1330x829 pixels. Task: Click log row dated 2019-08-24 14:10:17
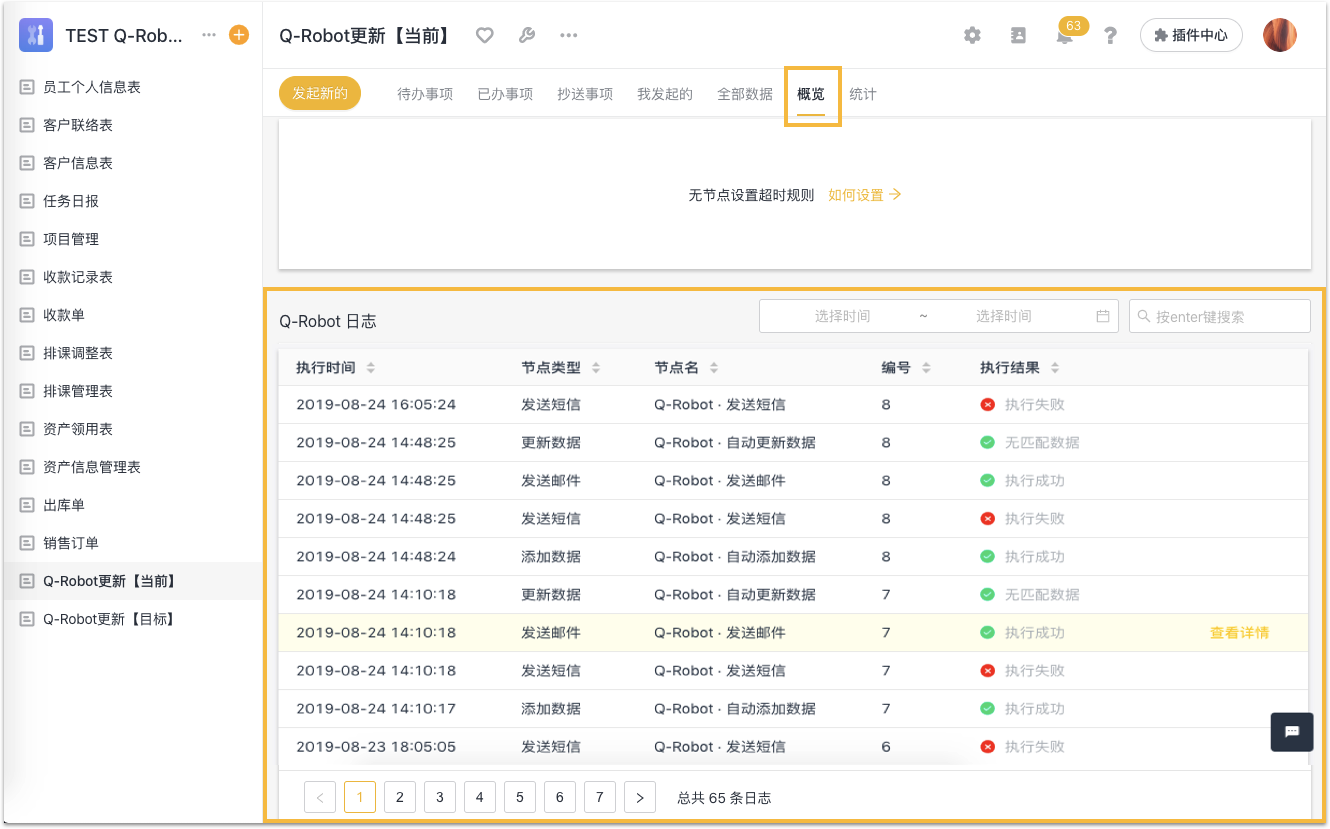(793, 709)
